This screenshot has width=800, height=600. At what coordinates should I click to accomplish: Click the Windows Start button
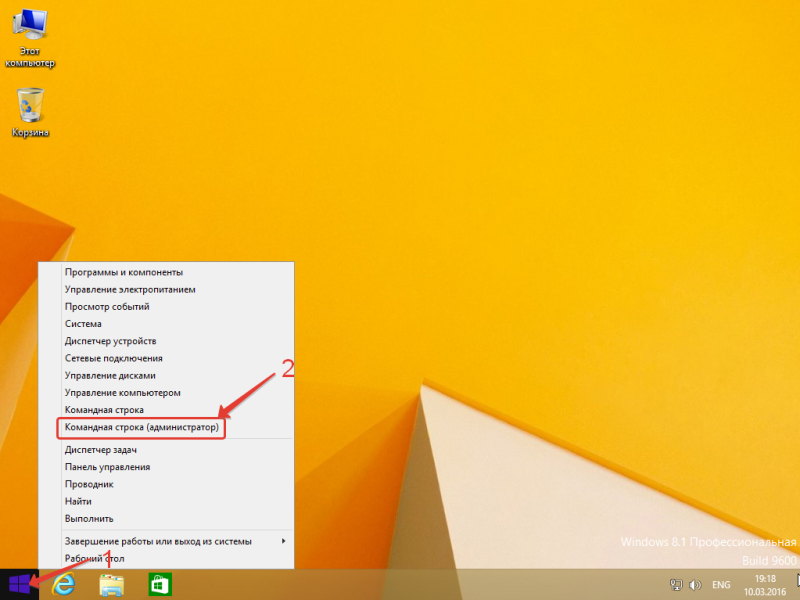19,583
